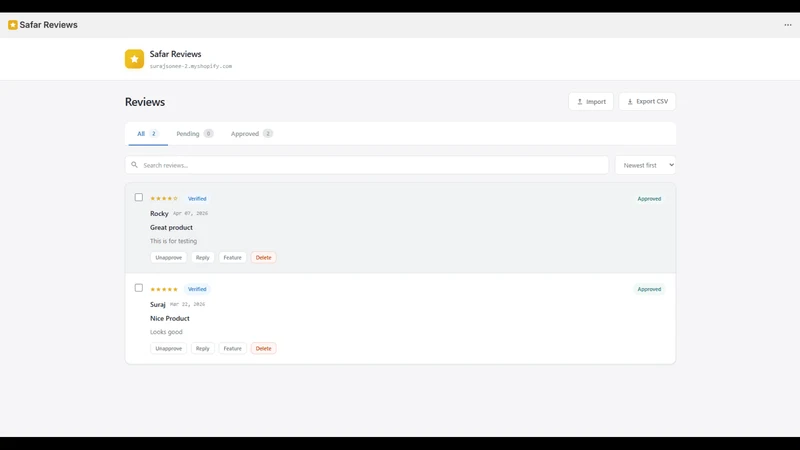The width and height of the screenshot is (800, 450).
Task: Delete Suraj's review
Action: pyautogui.click(x=263, y=348)
